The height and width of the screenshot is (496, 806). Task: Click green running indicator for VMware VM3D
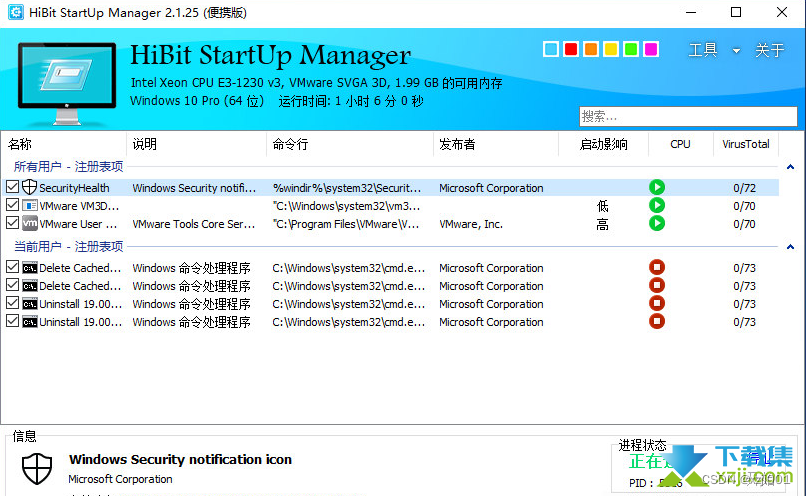pos(656,206)
